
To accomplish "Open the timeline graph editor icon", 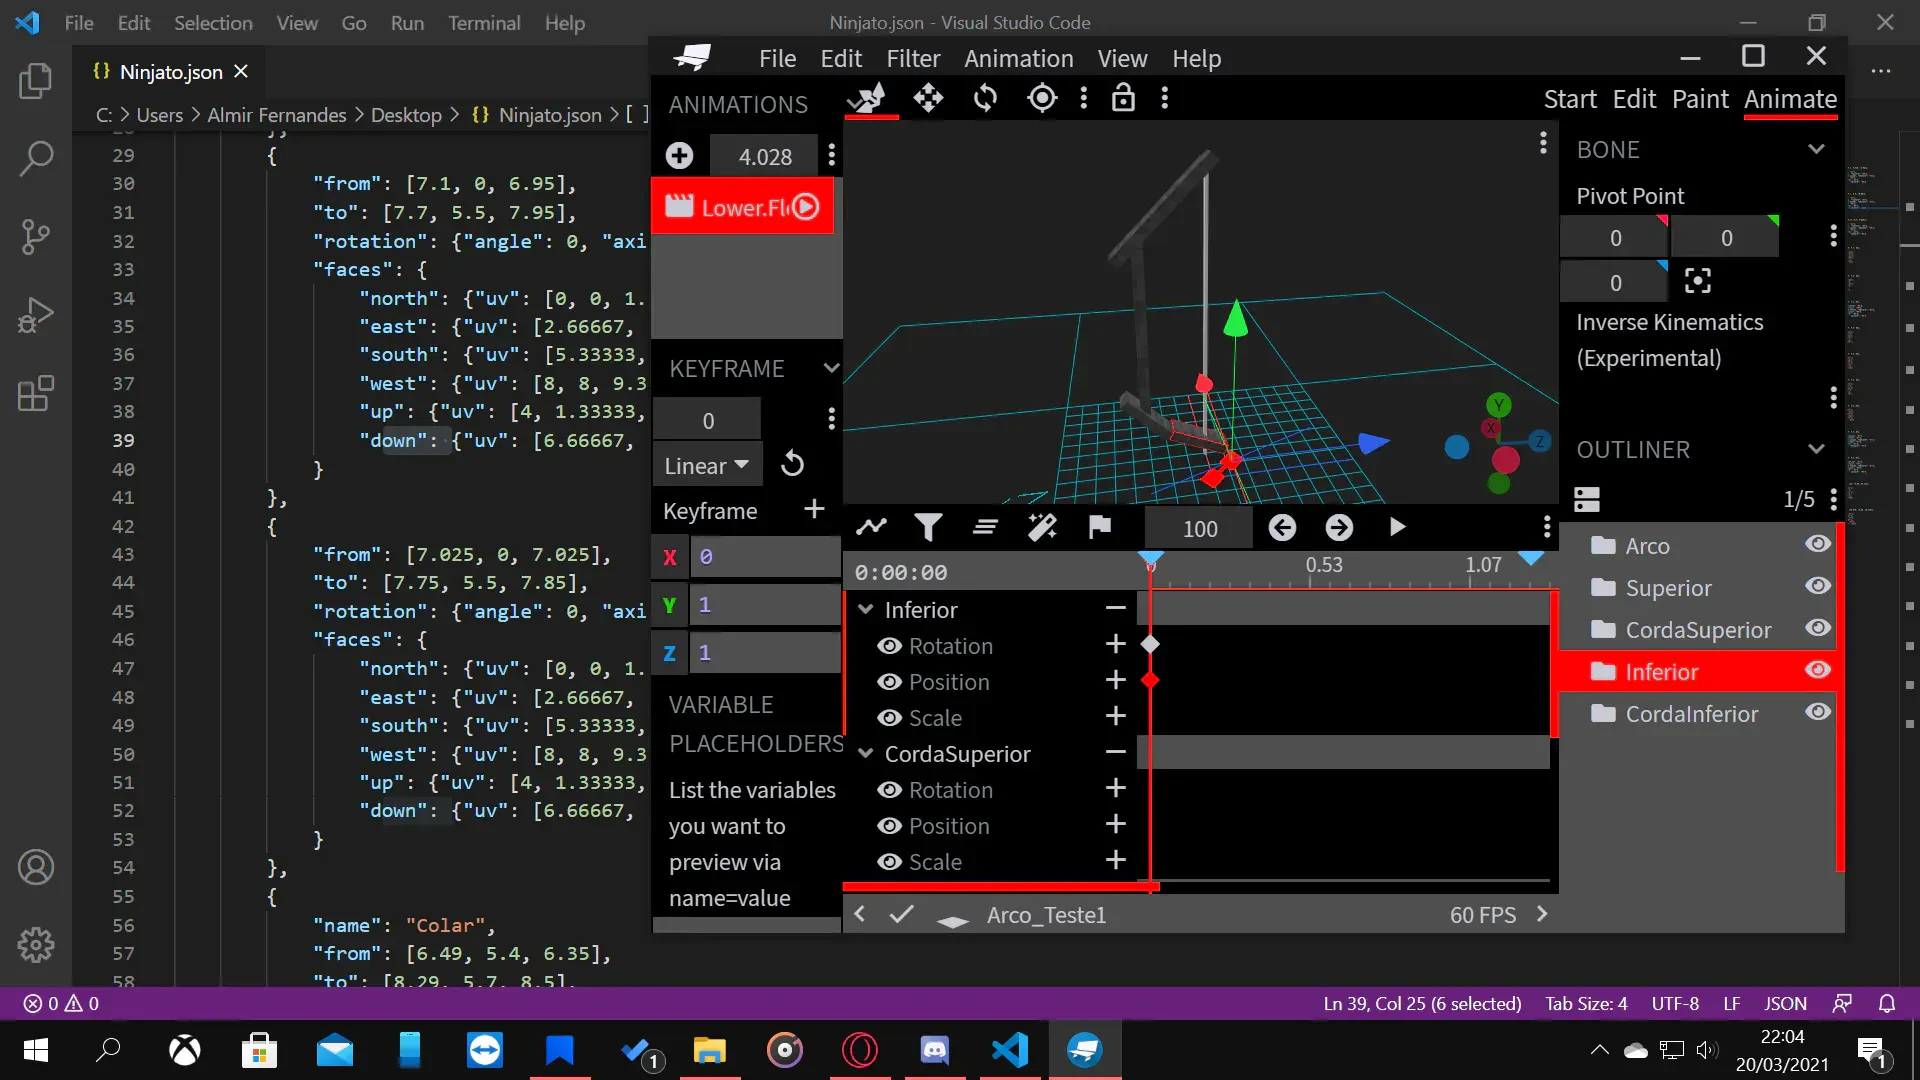I will [x=871, y=527].
